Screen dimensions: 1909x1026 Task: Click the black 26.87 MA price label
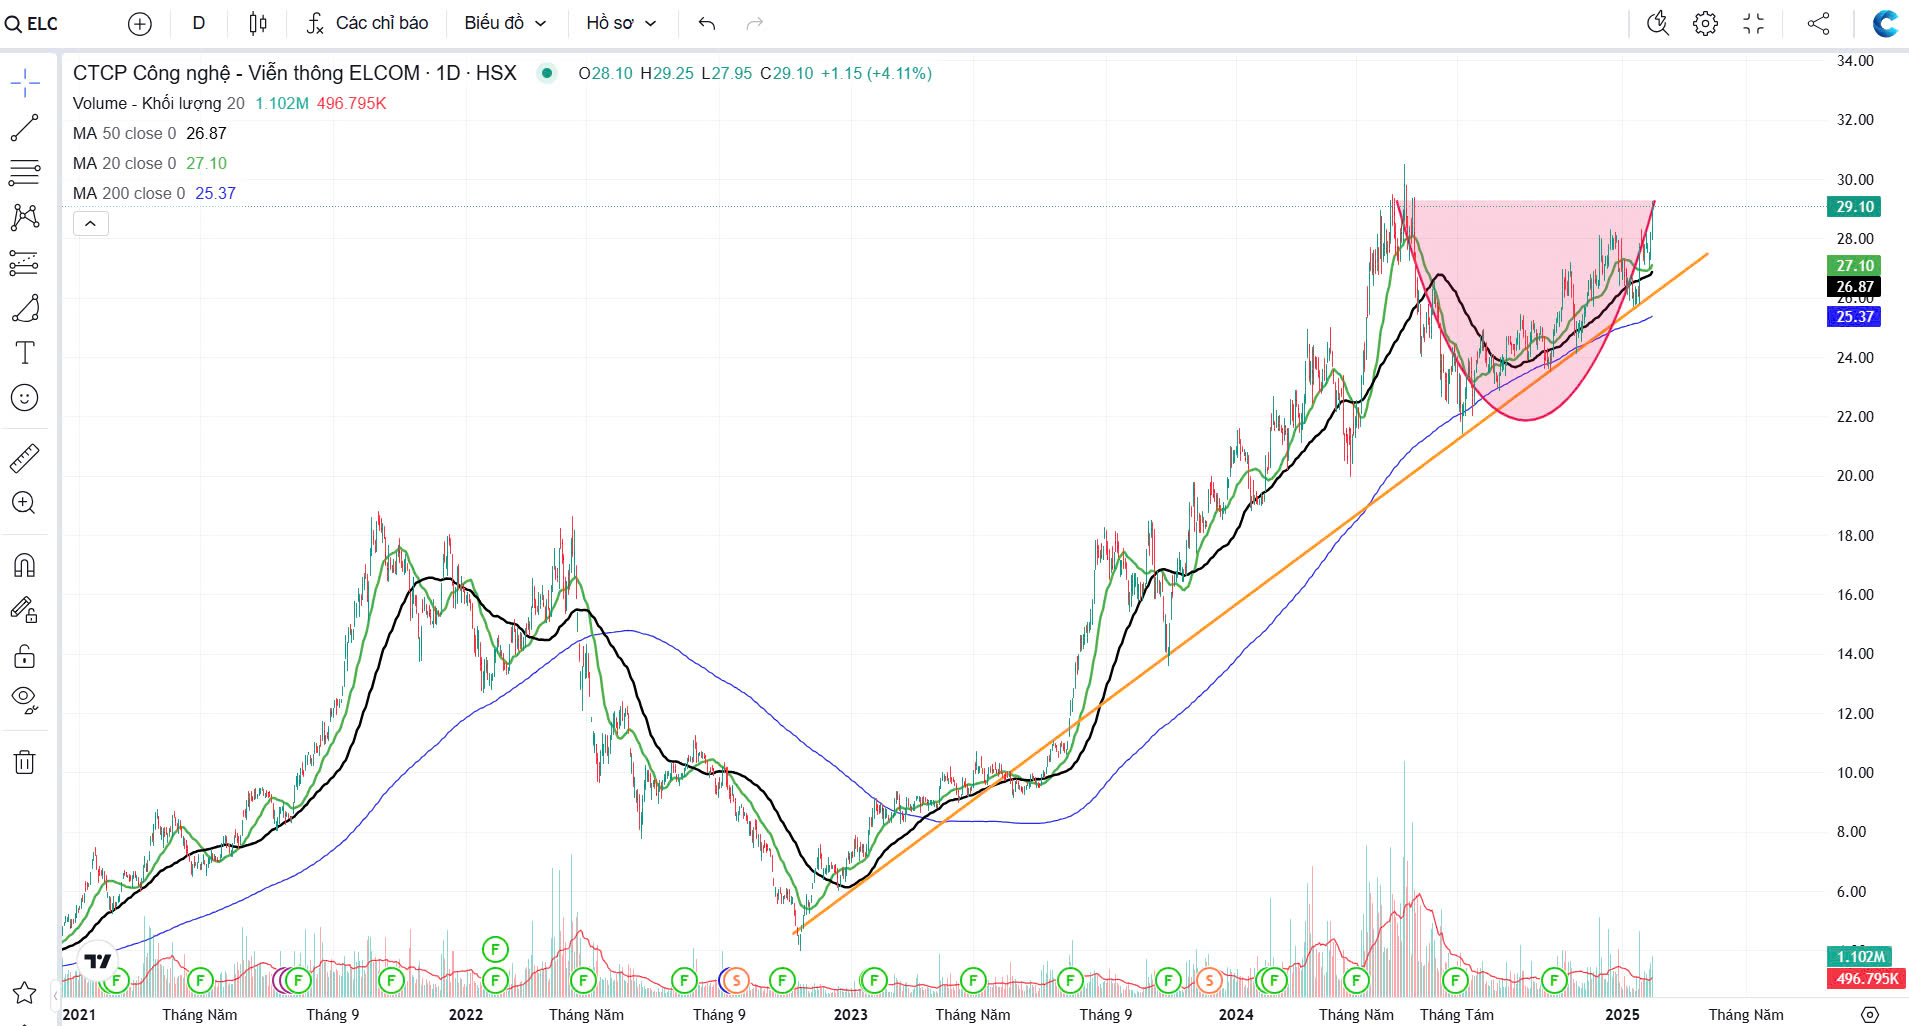point(1854,287)
